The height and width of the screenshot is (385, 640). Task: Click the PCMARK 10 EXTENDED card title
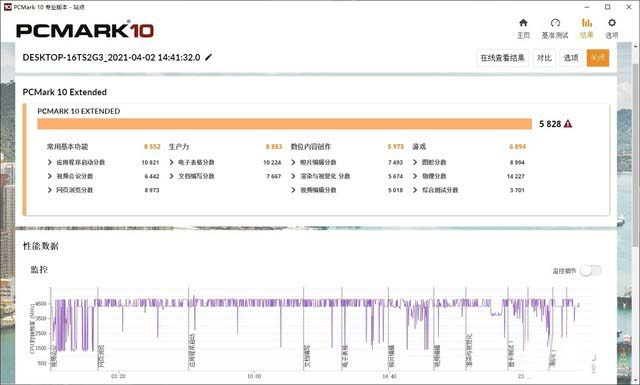79,111
